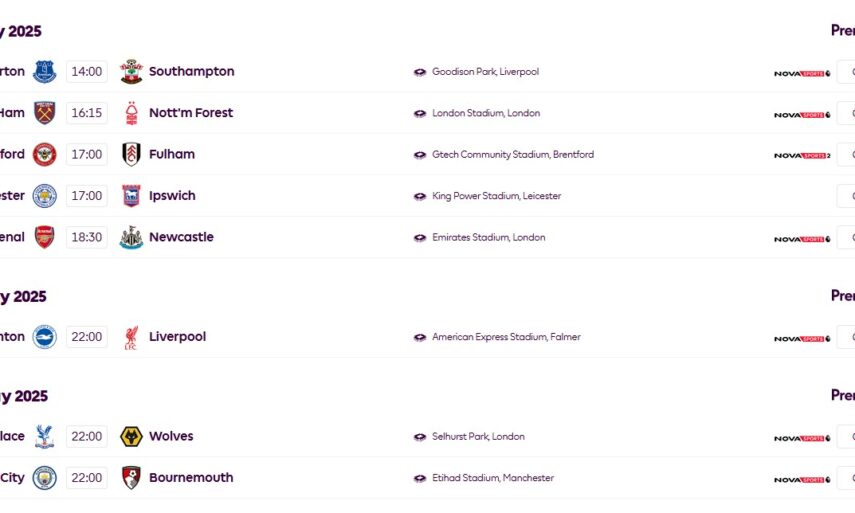Viewport: 855px width, 513px height.
Task: Click the Gtech Community Stadium, Brentford link
Action: 512,155
